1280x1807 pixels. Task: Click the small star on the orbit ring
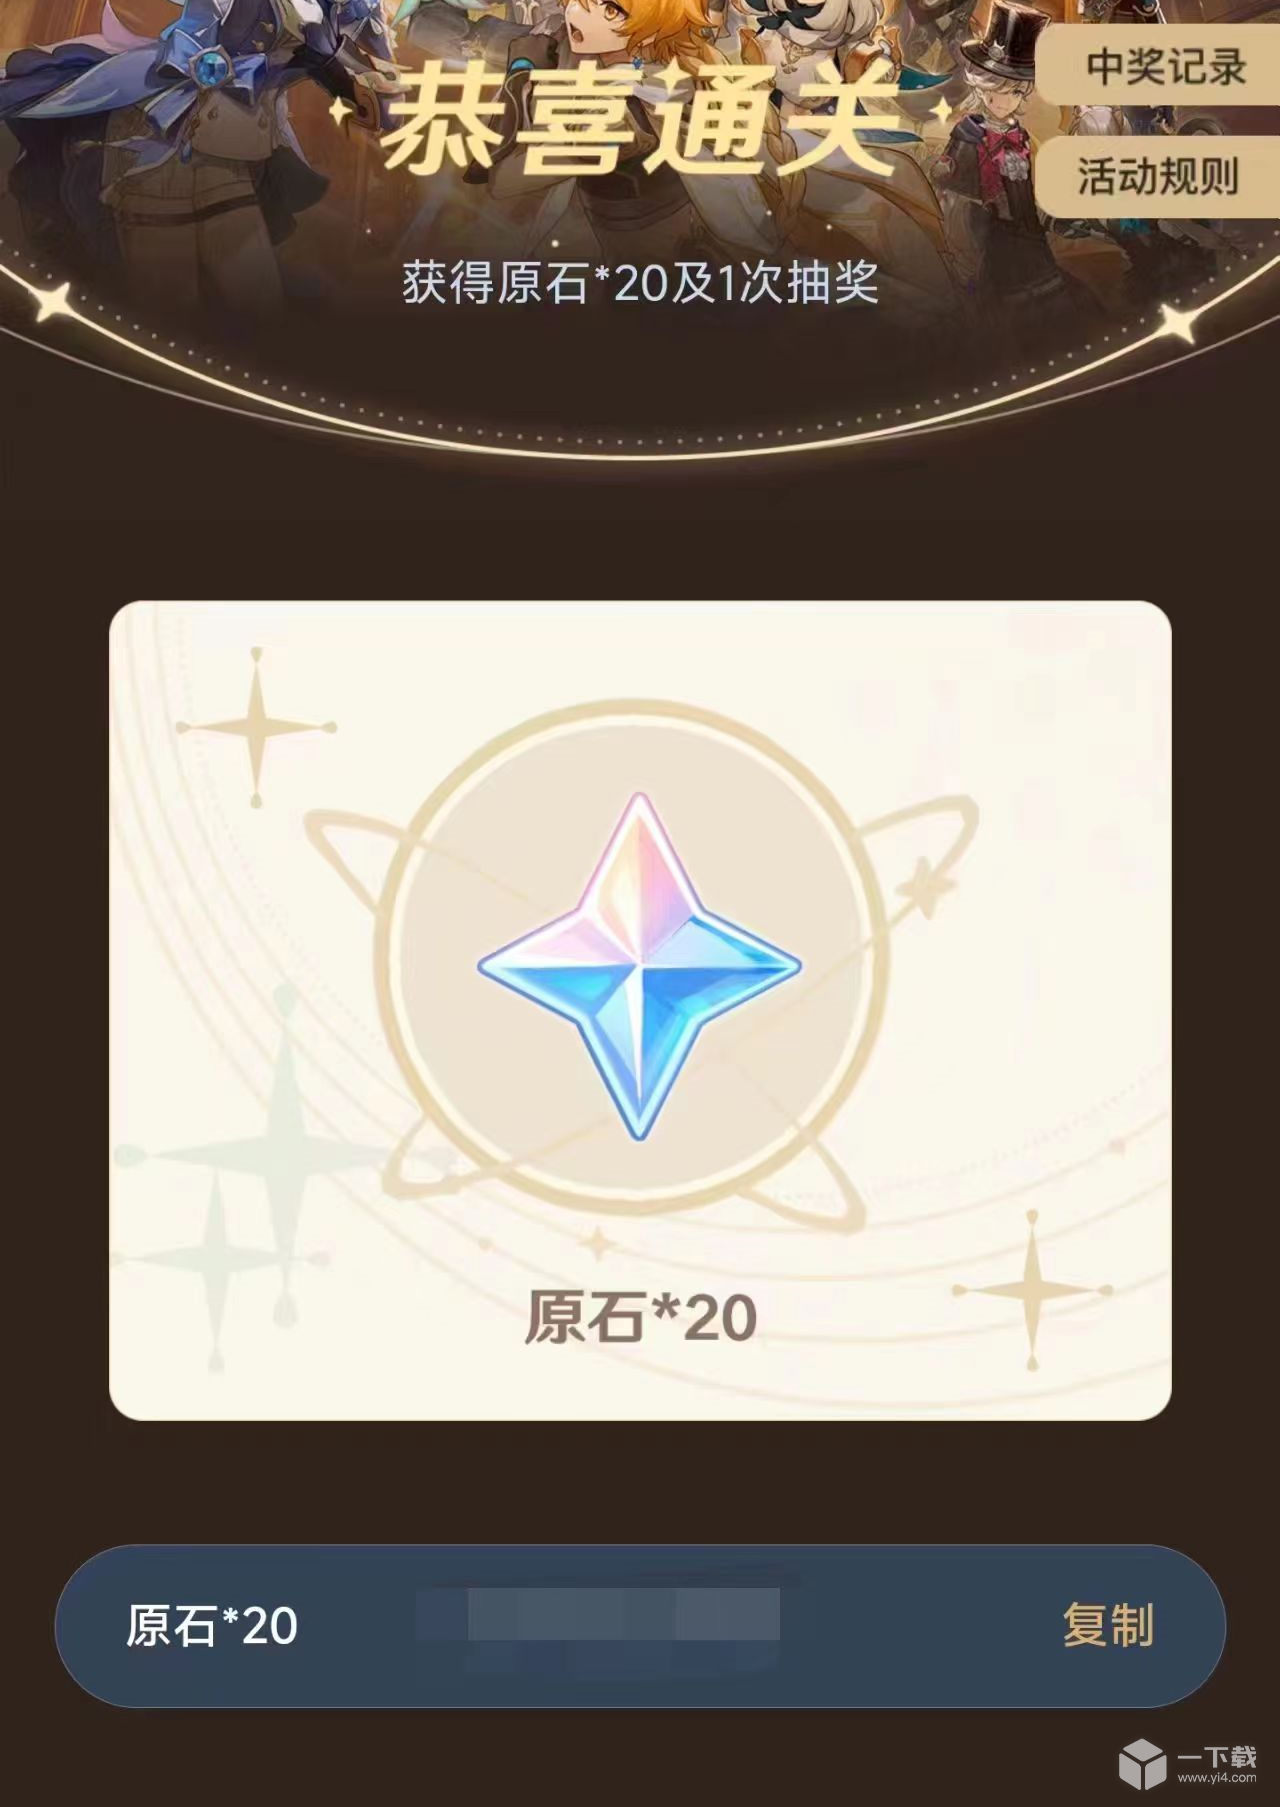[923, 885]
